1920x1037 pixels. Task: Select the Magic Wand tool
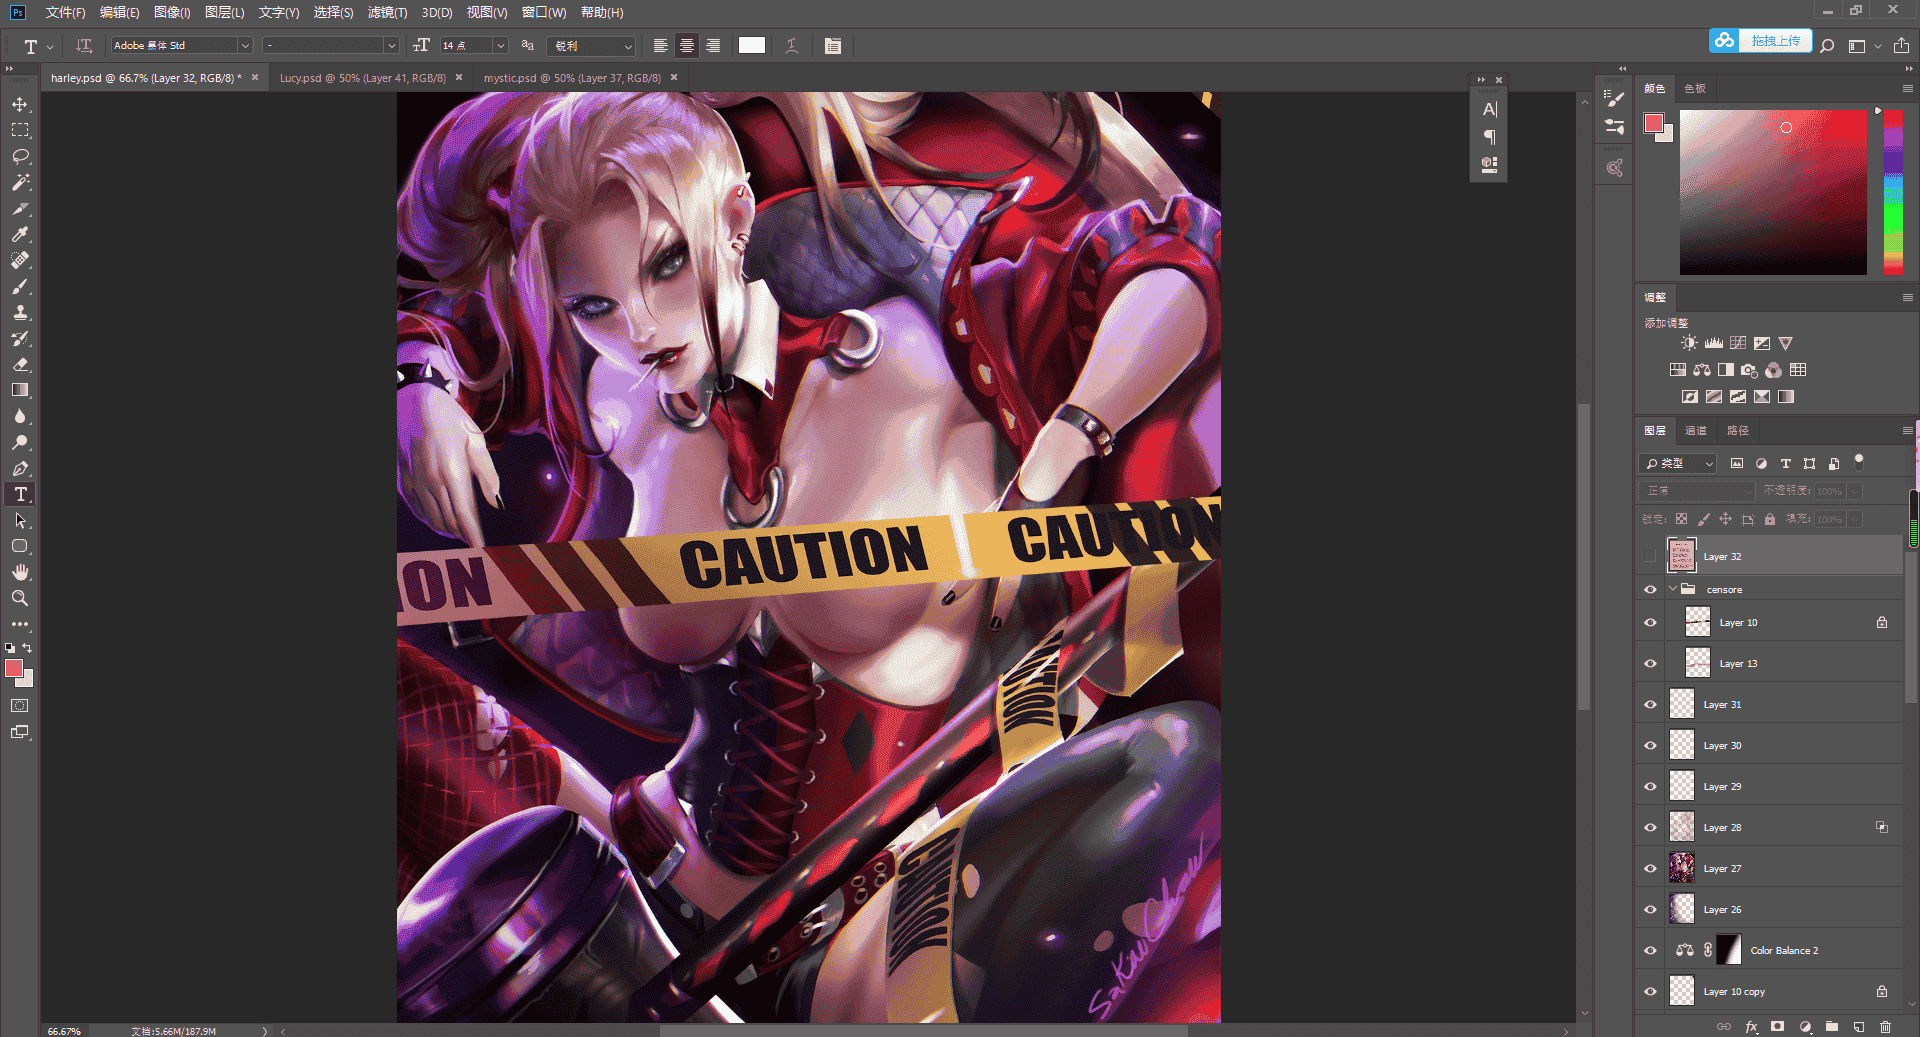pos(20,182)
